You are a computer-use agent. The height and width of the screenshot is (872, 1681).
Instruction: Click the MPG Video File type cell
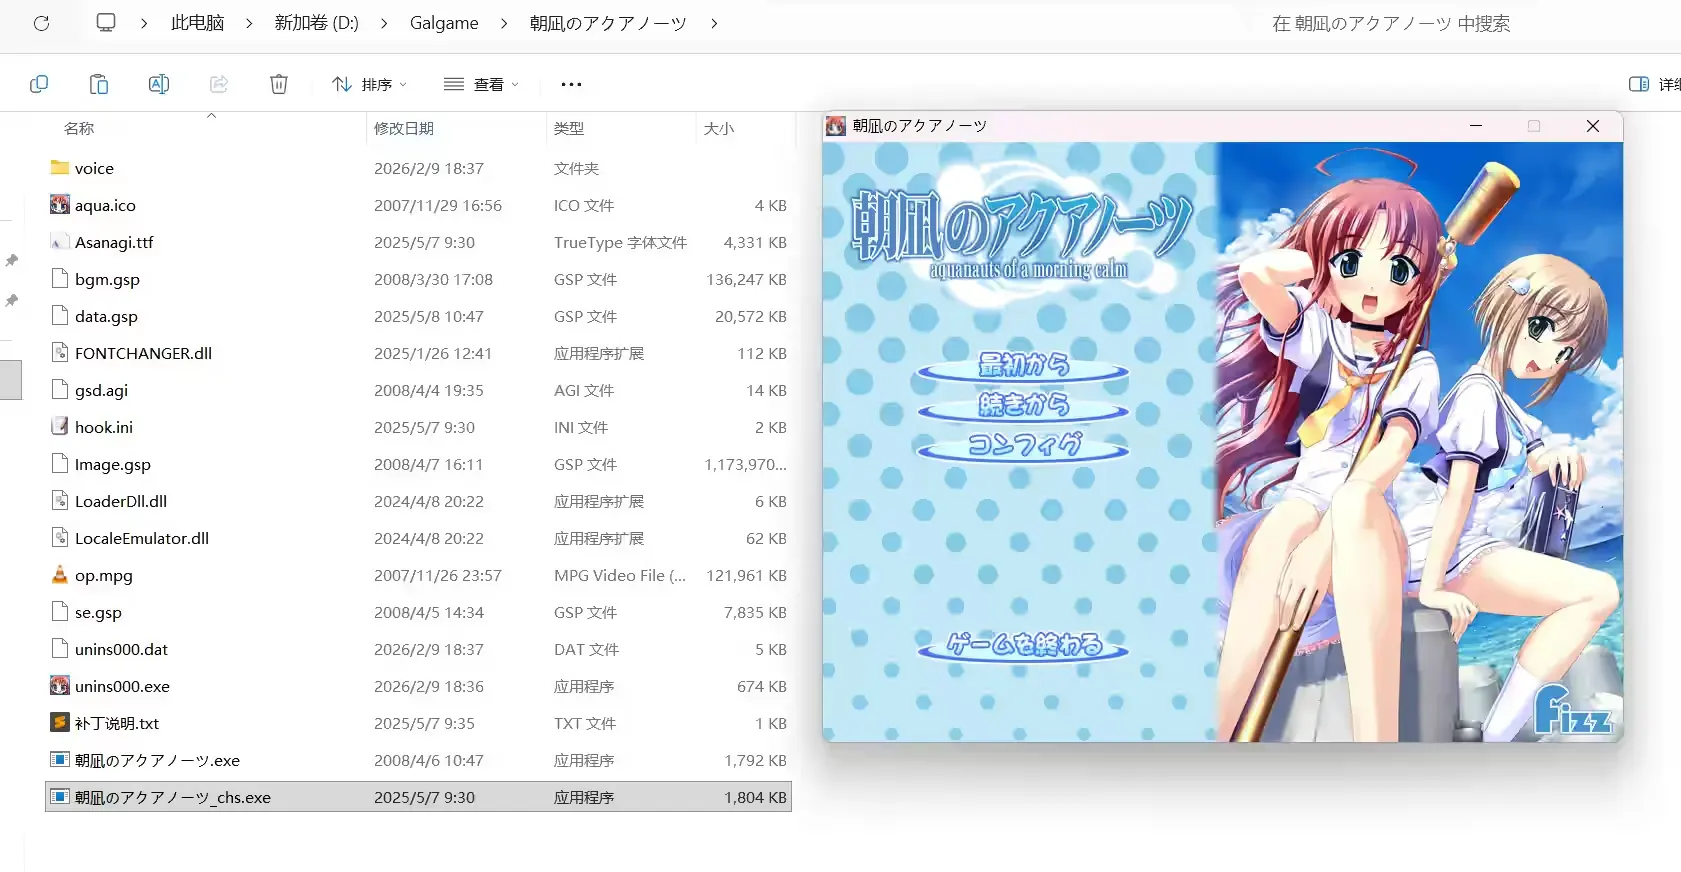pyautogui.click(x=620, y=575)
